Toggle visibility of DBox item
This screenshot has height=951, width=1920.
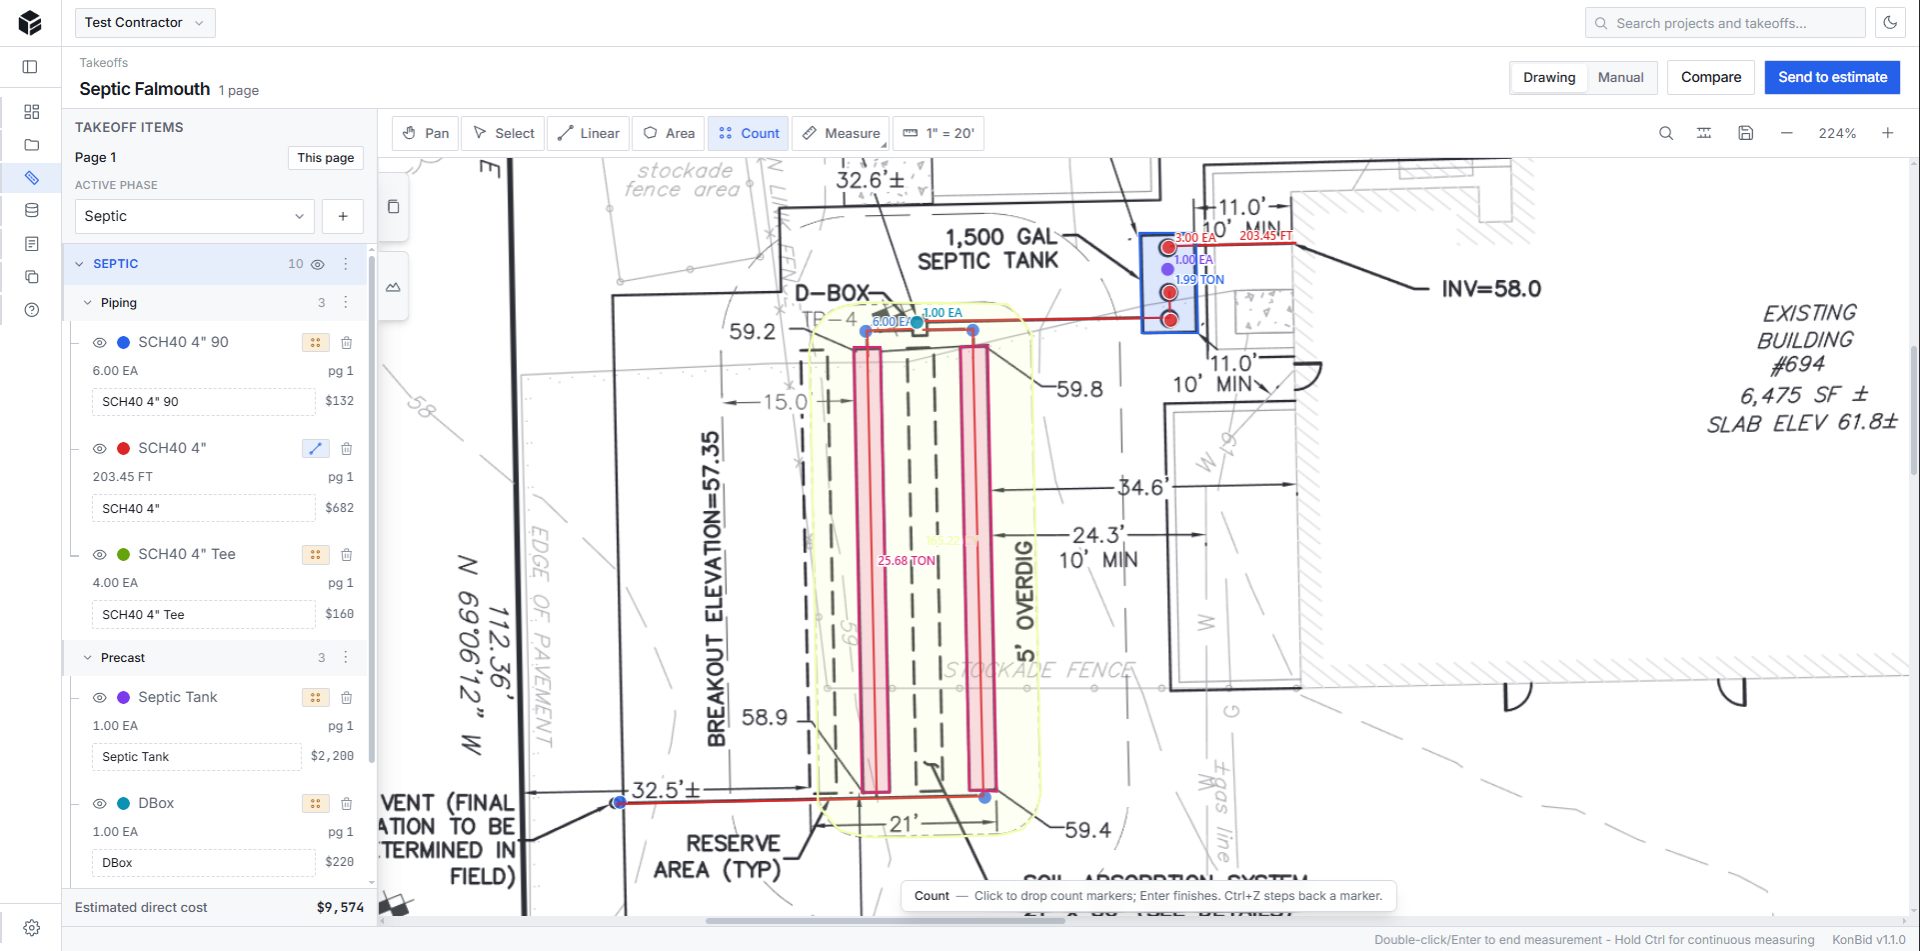point(100,804)
